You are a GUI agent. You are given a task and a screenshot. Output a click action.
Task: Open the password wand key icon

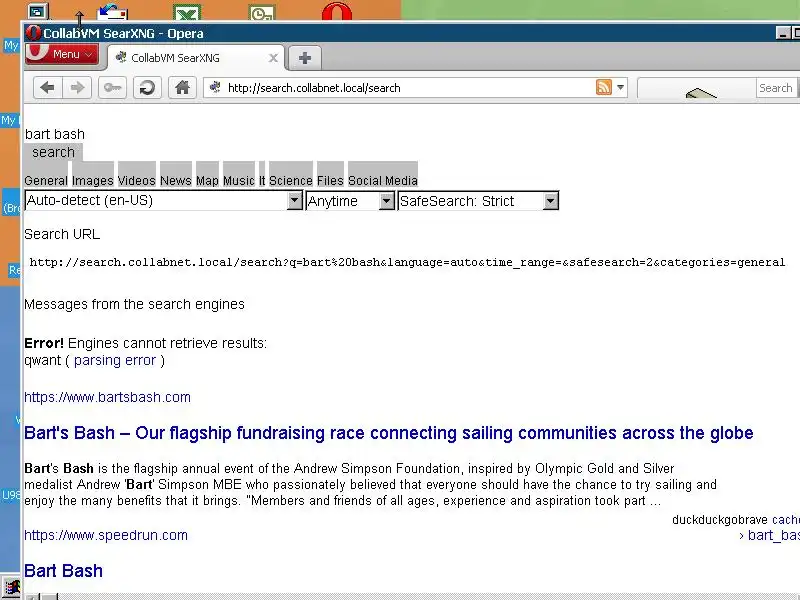[112, 88]
